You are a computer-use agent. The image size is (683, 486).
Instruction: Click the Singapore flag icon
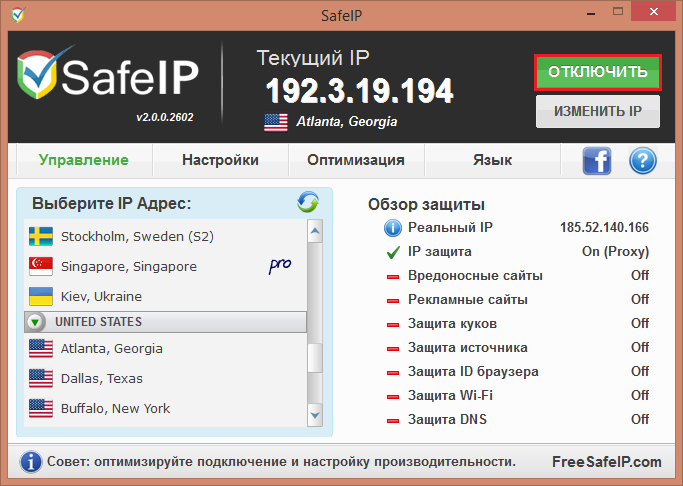[x=41, y=266]
